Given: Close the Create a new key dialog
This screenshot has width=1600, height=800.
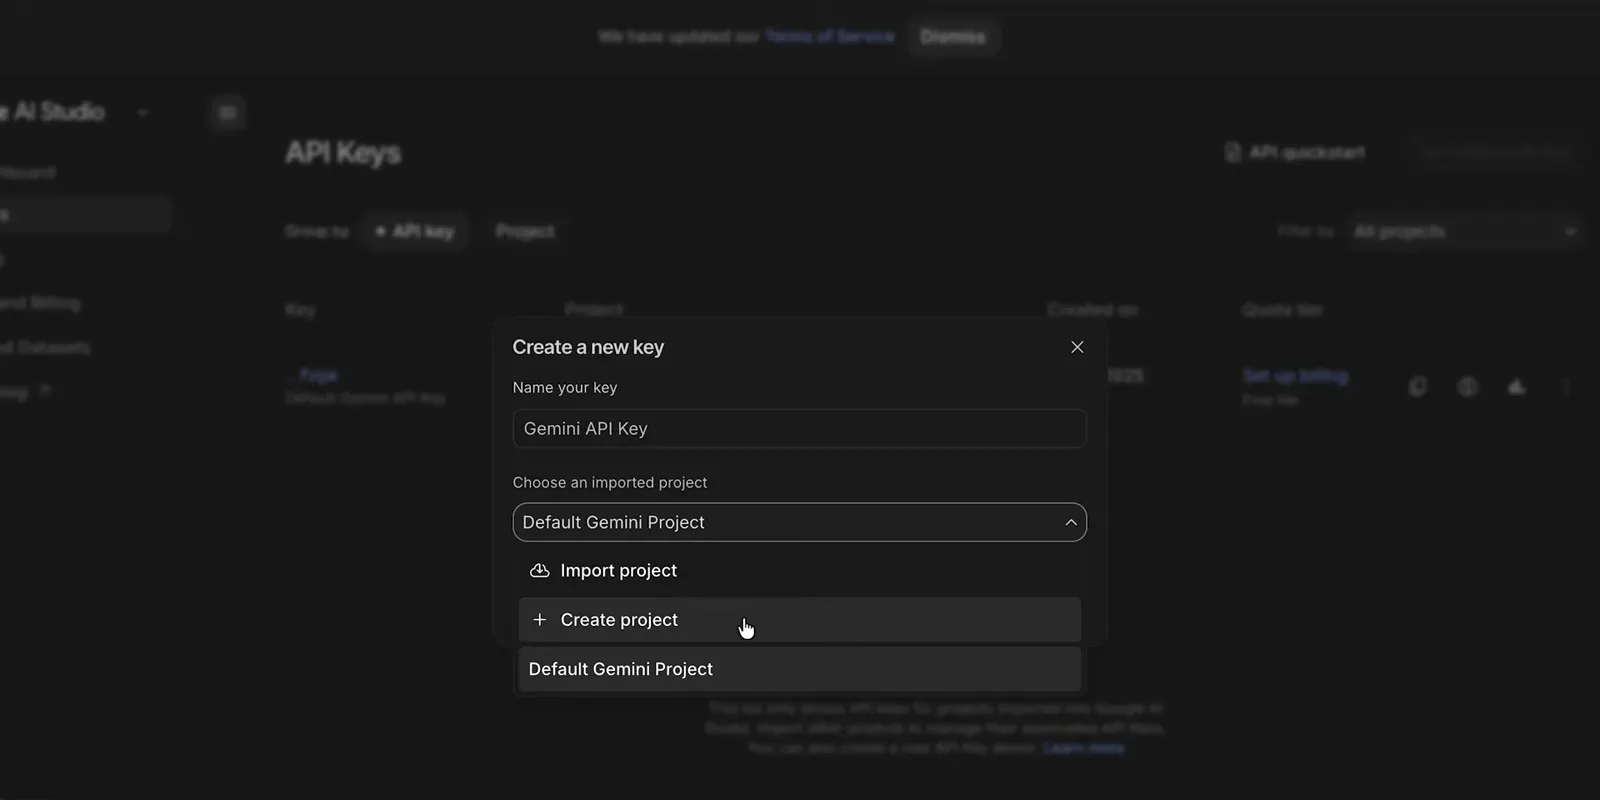Looking at the screenshot, I should (1077, 347).
